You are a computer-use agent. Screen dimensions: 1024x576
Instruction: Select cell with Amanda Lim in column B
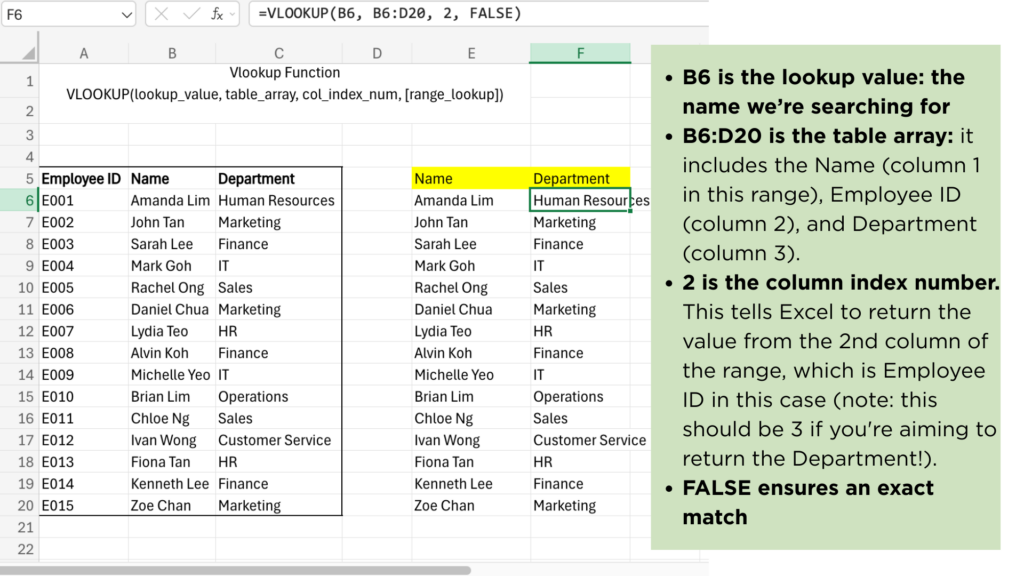(172, 200)
